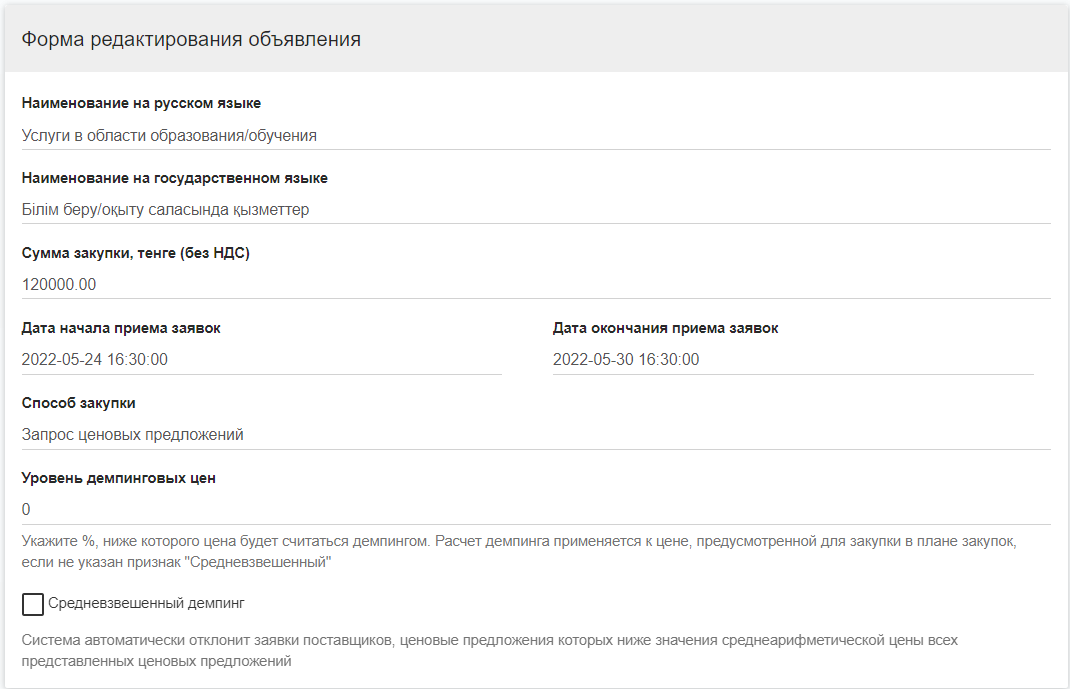Screen dimensions: 1070x689
Task: Click the Наименование на русском языке label
Action: [x=141, y=103]
